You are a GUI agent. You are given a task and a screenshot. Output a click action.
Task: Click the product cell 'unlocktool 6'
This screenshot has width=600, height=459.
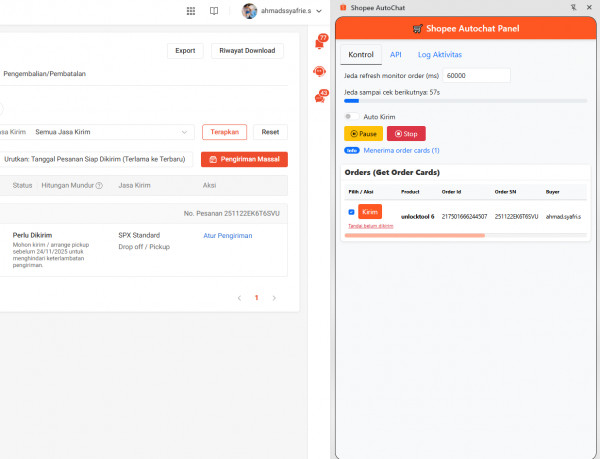[417, 216]
